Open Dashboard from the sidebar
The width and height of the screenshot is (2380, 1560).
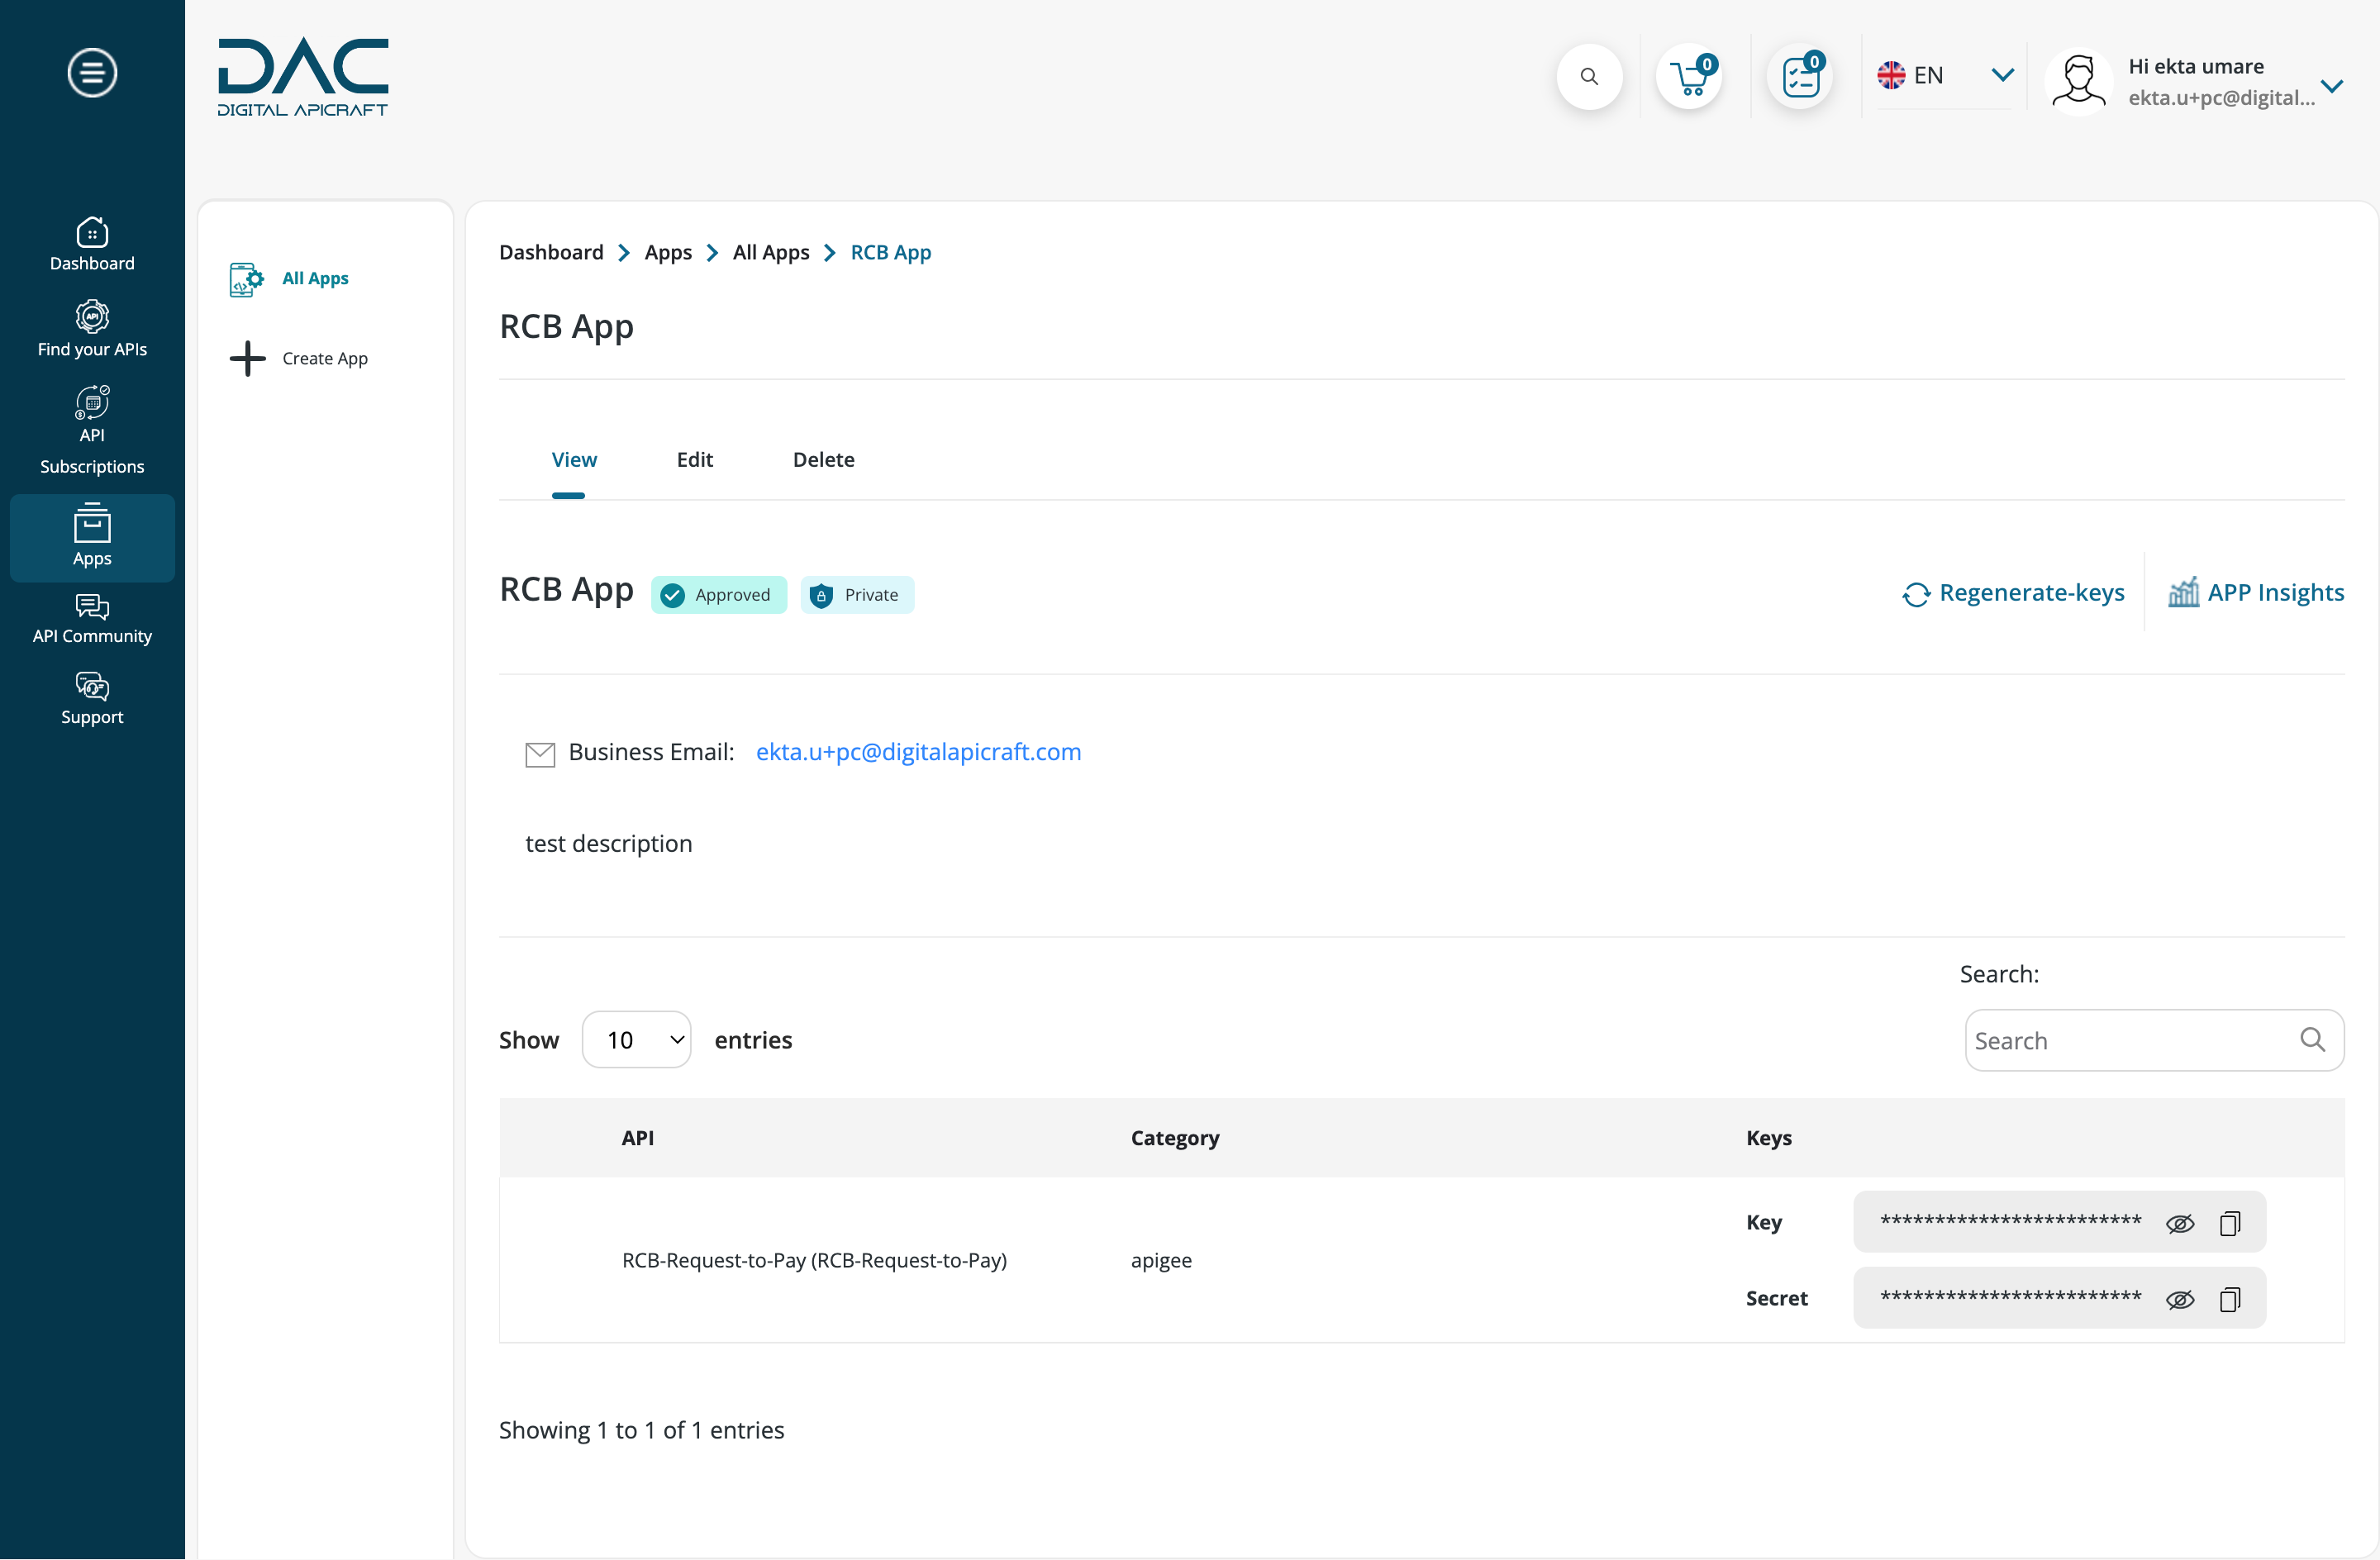pos(92,244)
